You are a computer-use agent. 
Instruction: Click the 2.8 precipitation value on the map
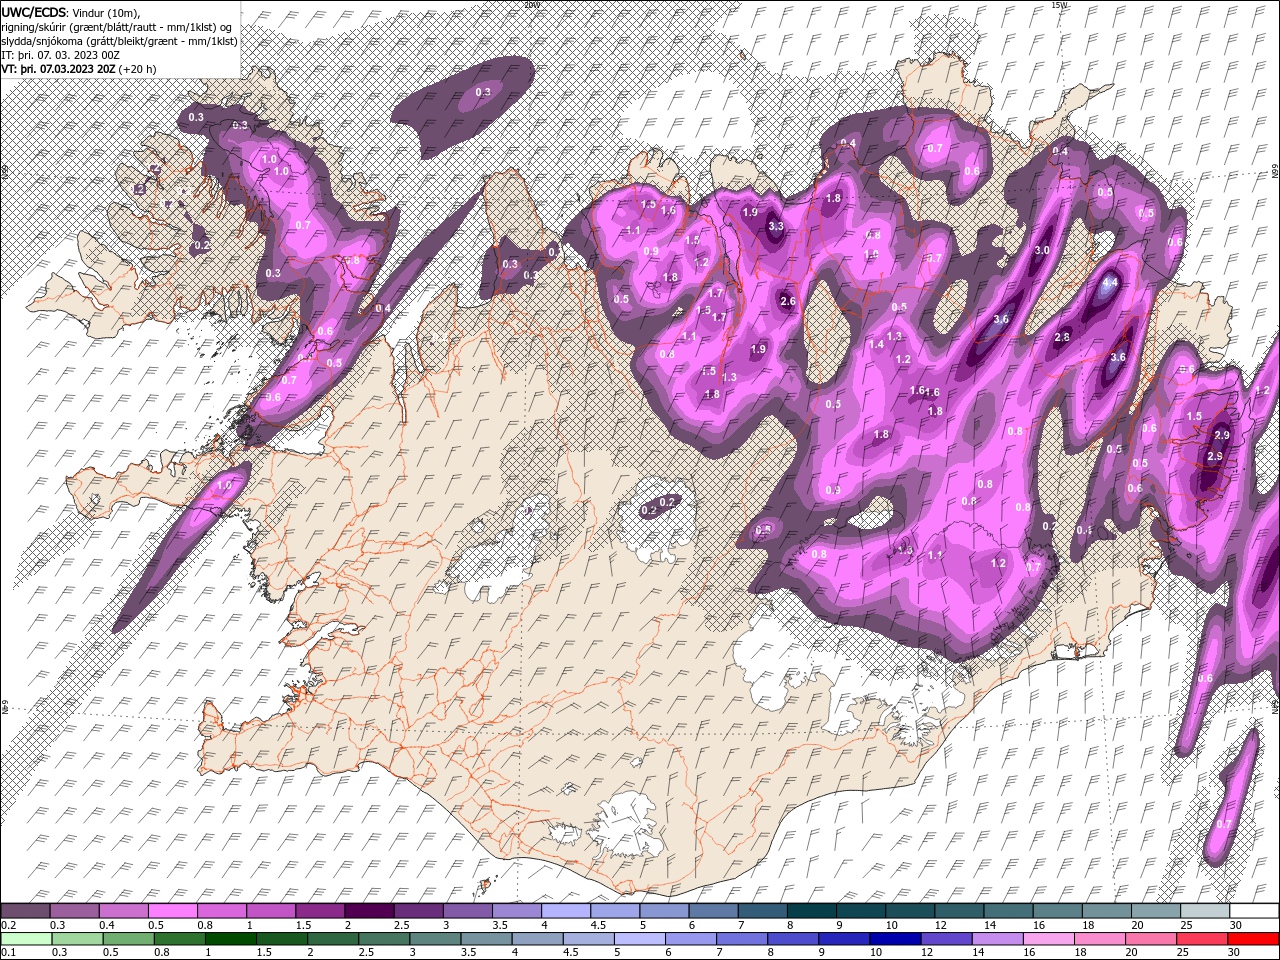[x=1062, y=337]
